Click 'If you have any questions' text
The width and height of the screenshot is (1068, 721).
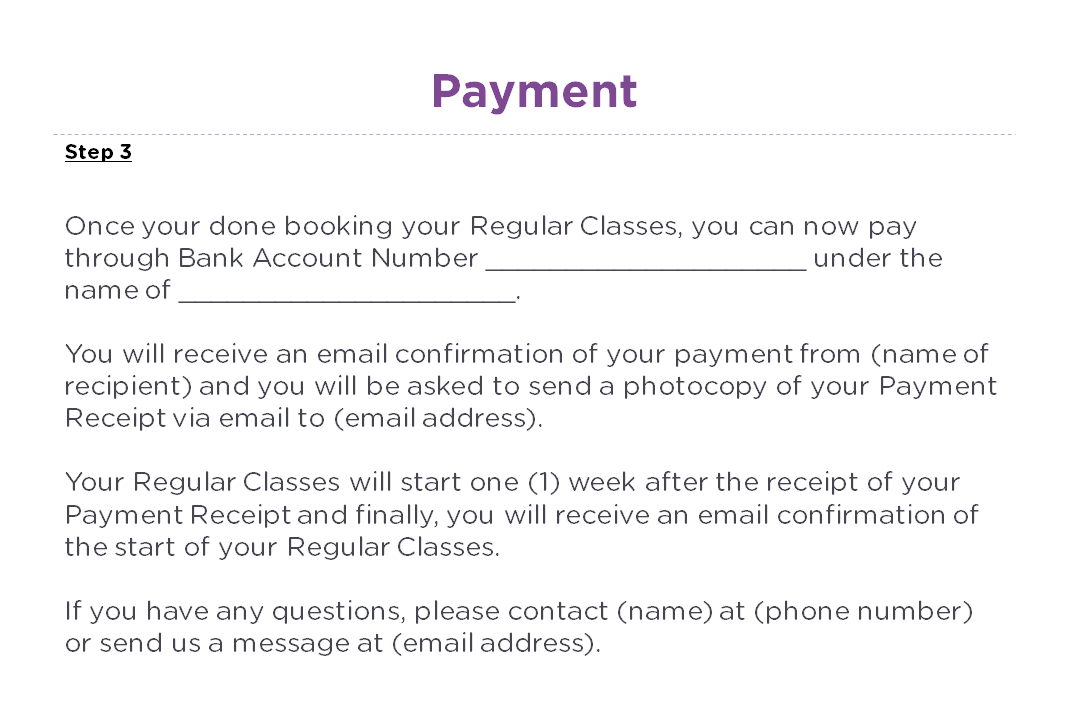point(234,611)
